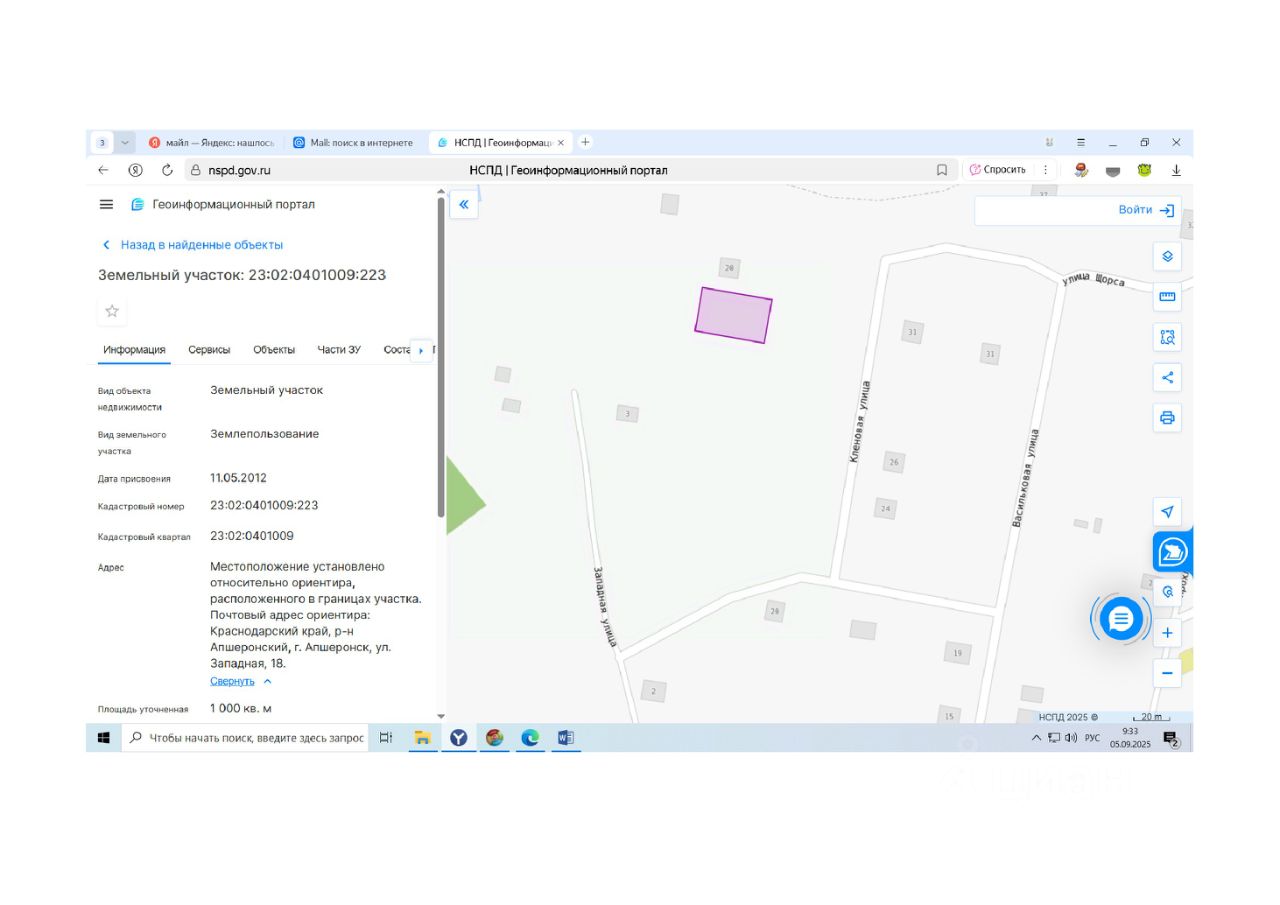
Task: Switch to the Yandex search browser tab
Action: [x=212, y=142]
